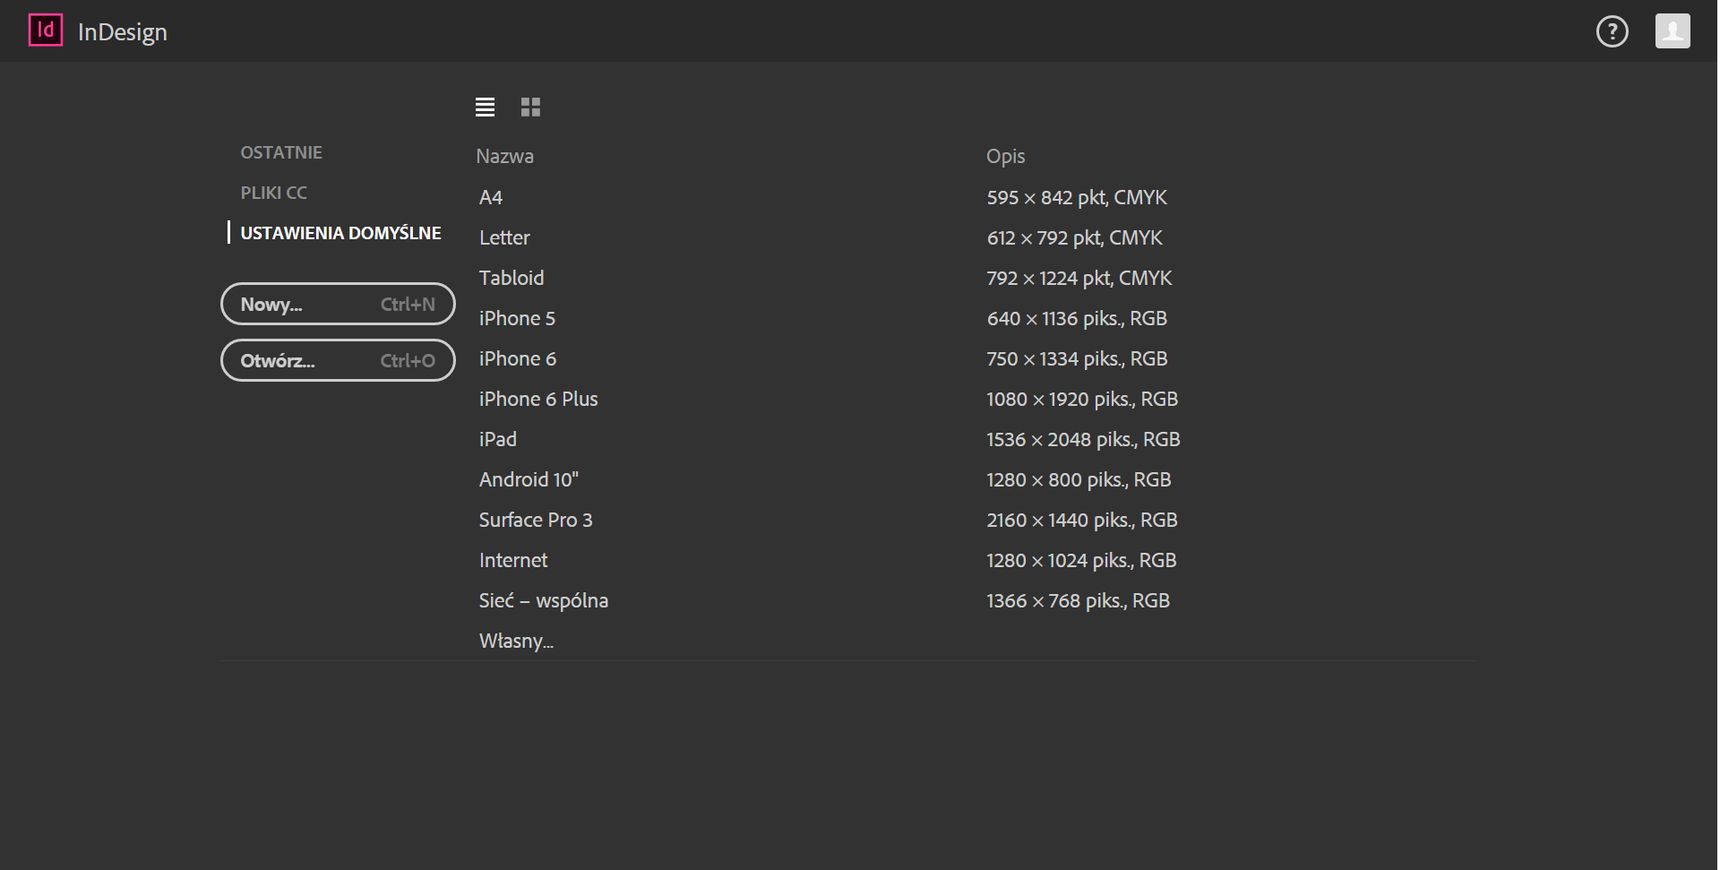Open the PLIKI CC tab
Screen dimensions: 1720x870
click(x=273, y=192)
